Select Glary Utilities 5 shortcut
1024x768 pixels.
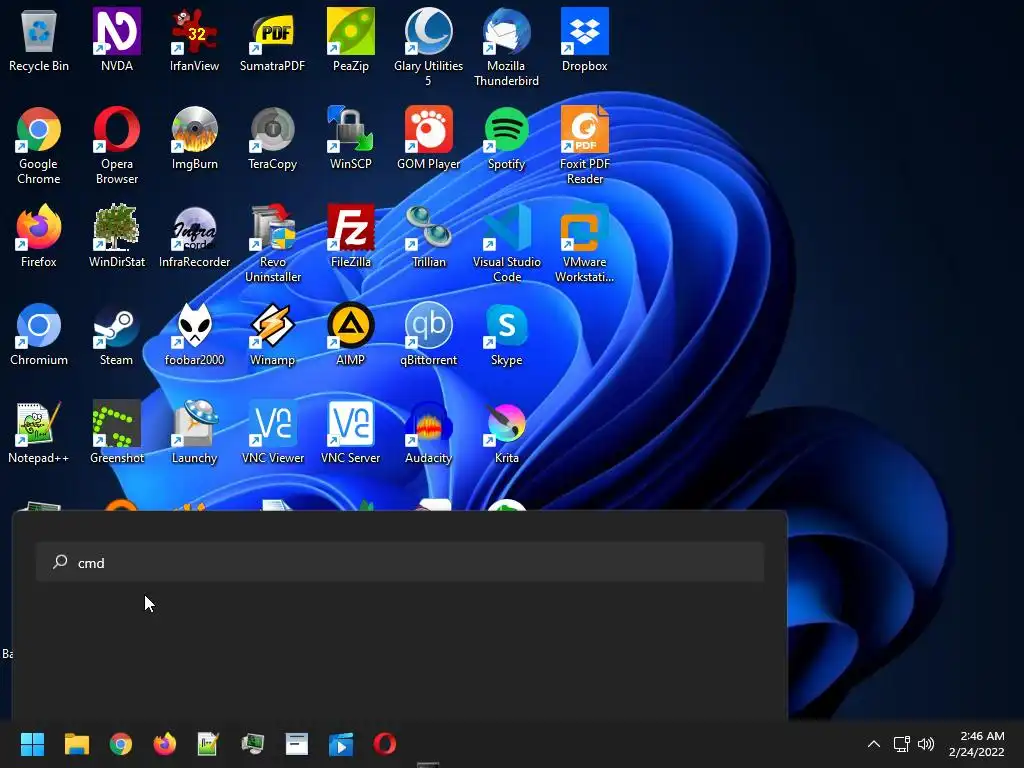428,47
